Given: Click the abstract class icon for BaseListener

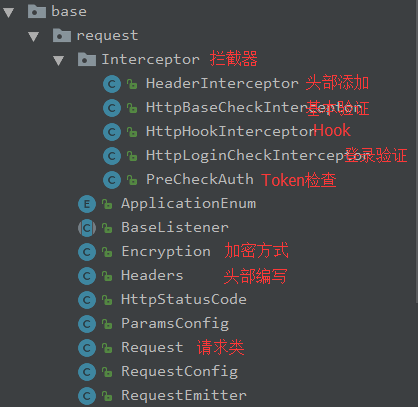Looking at the screenshot, I should tap(87, 228).
